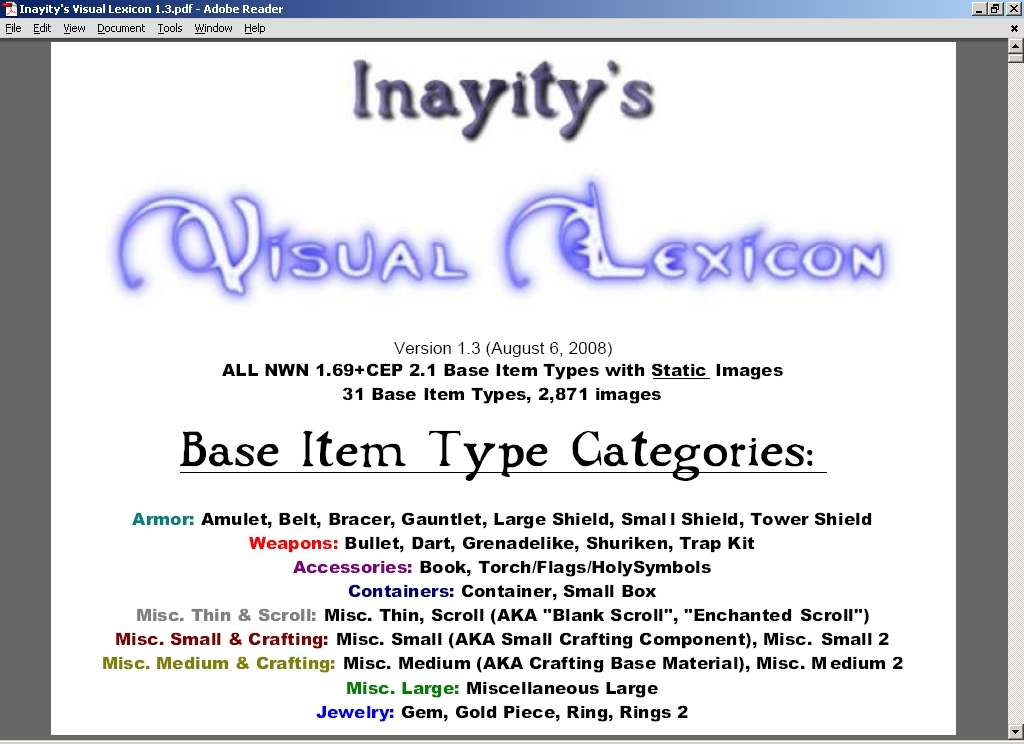Viewport: 1024px width, 744px height.
Task: Click the Adobe Reader PDF icon in title bar
Action: pyautogui.click(x=10, y=9)
